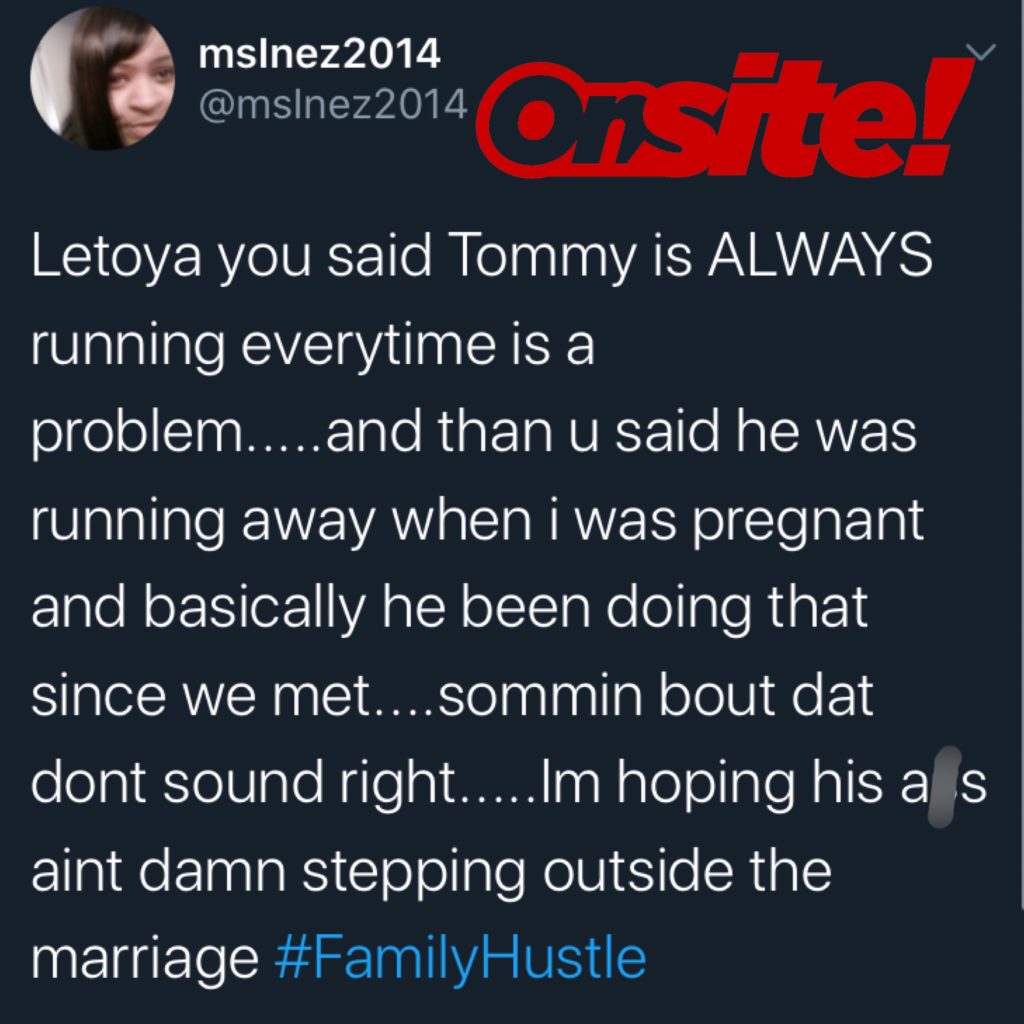Click the word Tommy in the tweet
The image size is (1024, 1024).
pos(541,257)
